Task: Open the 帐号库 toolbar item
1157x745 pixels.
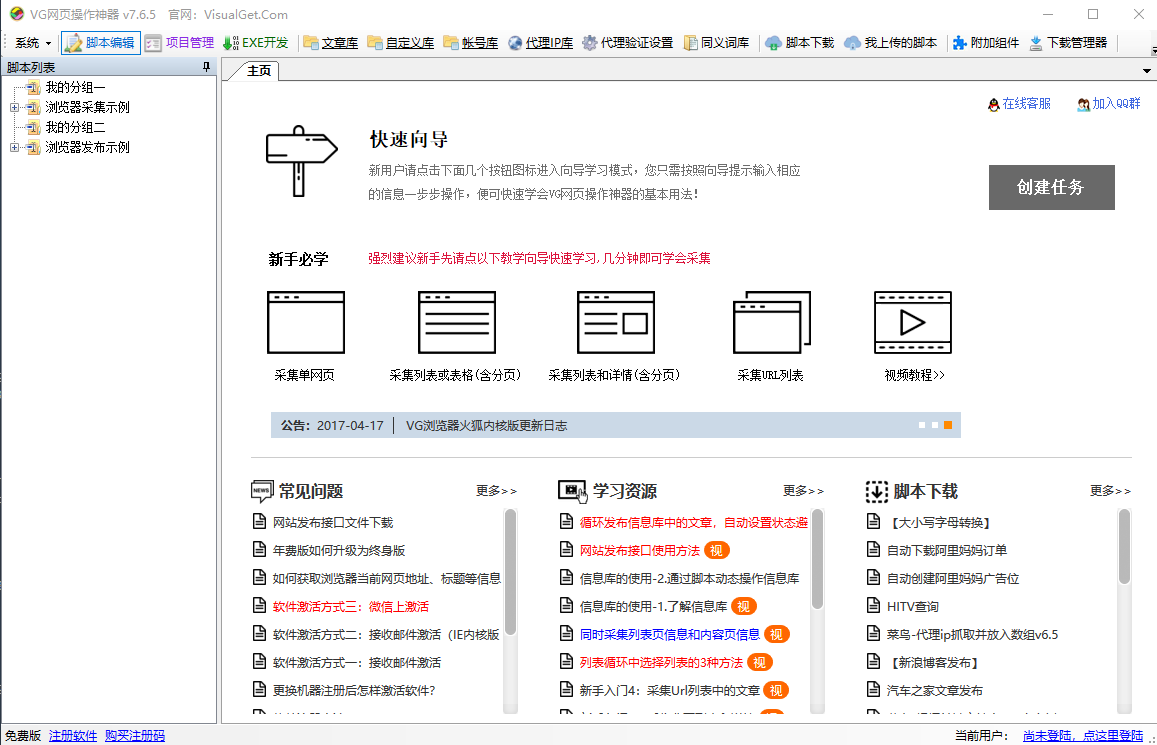Action: [x=471, y=43]
